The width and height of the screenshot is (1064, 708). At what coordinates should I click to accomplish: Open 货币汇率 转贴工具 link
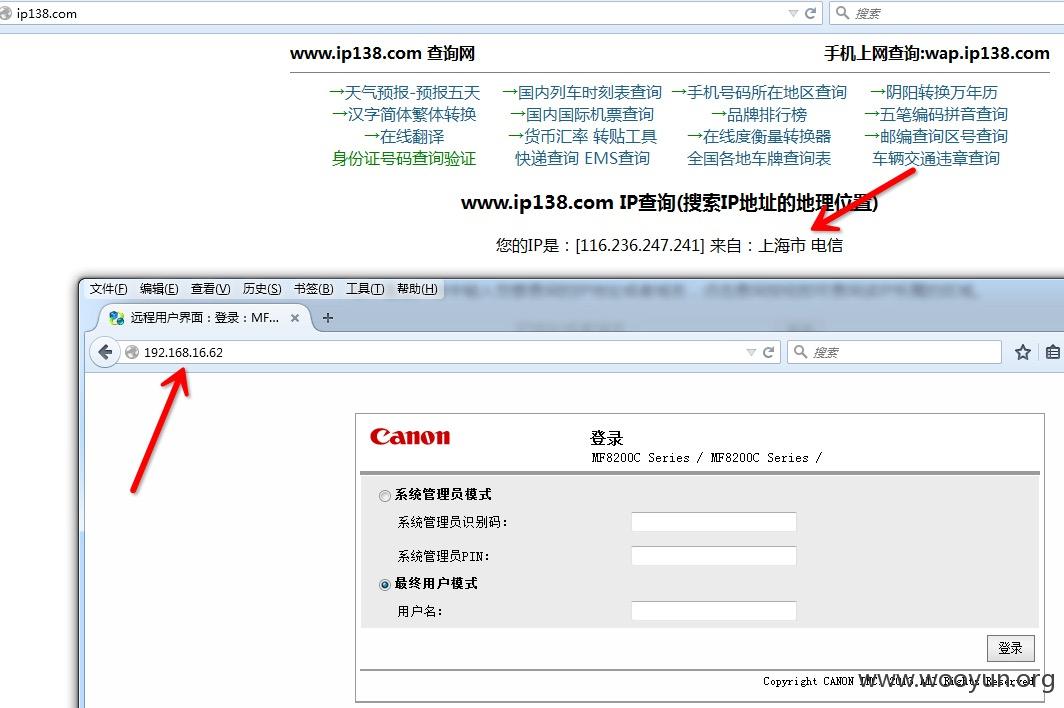click(582, 136)
